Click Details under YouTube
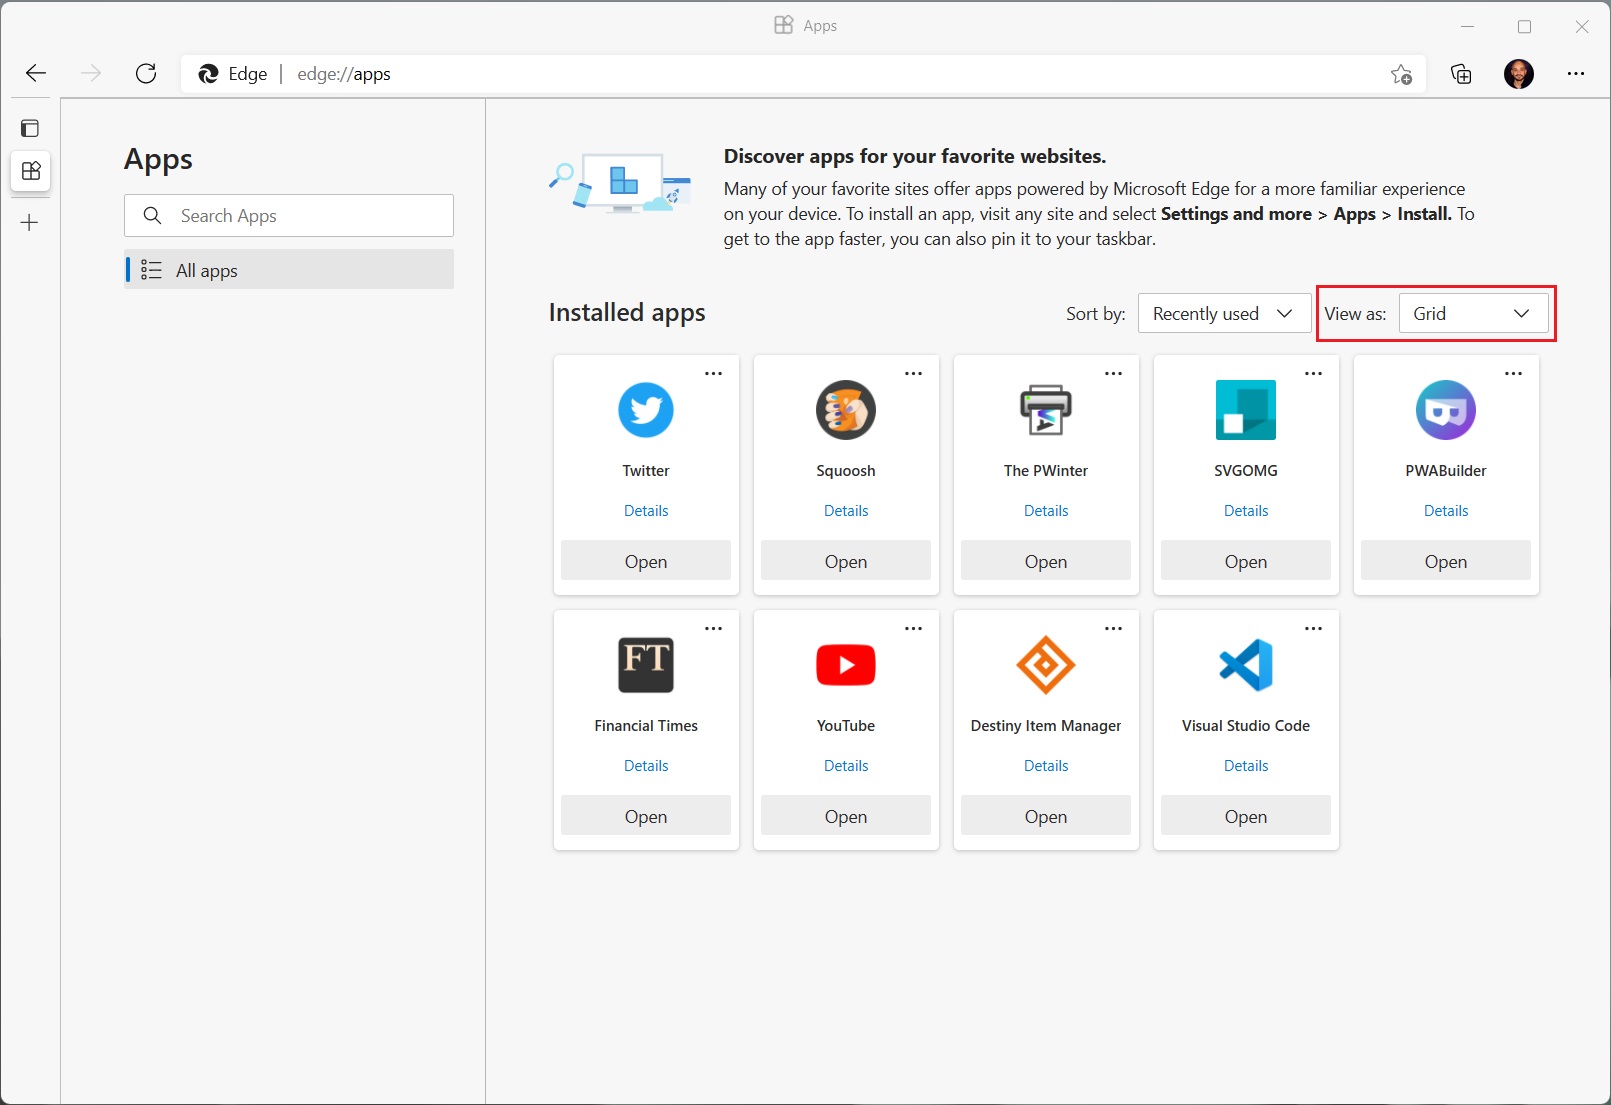This screenshot has height=1105, width=1611. point(845,765)
